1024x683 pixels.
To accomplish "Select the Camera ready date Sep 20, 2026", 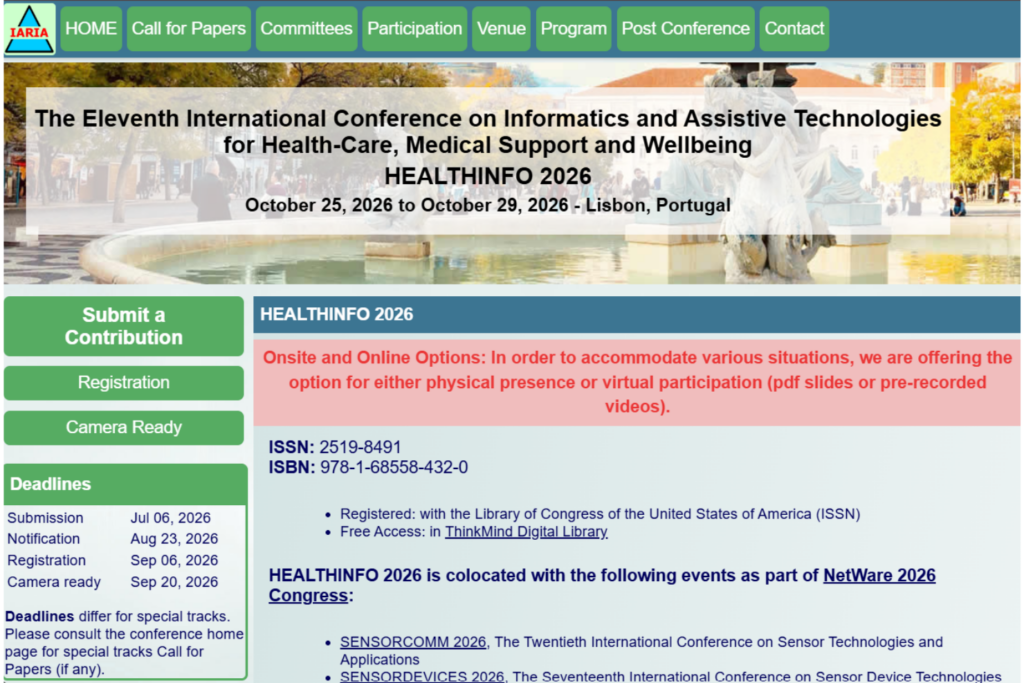I will [x=174, y=582].
